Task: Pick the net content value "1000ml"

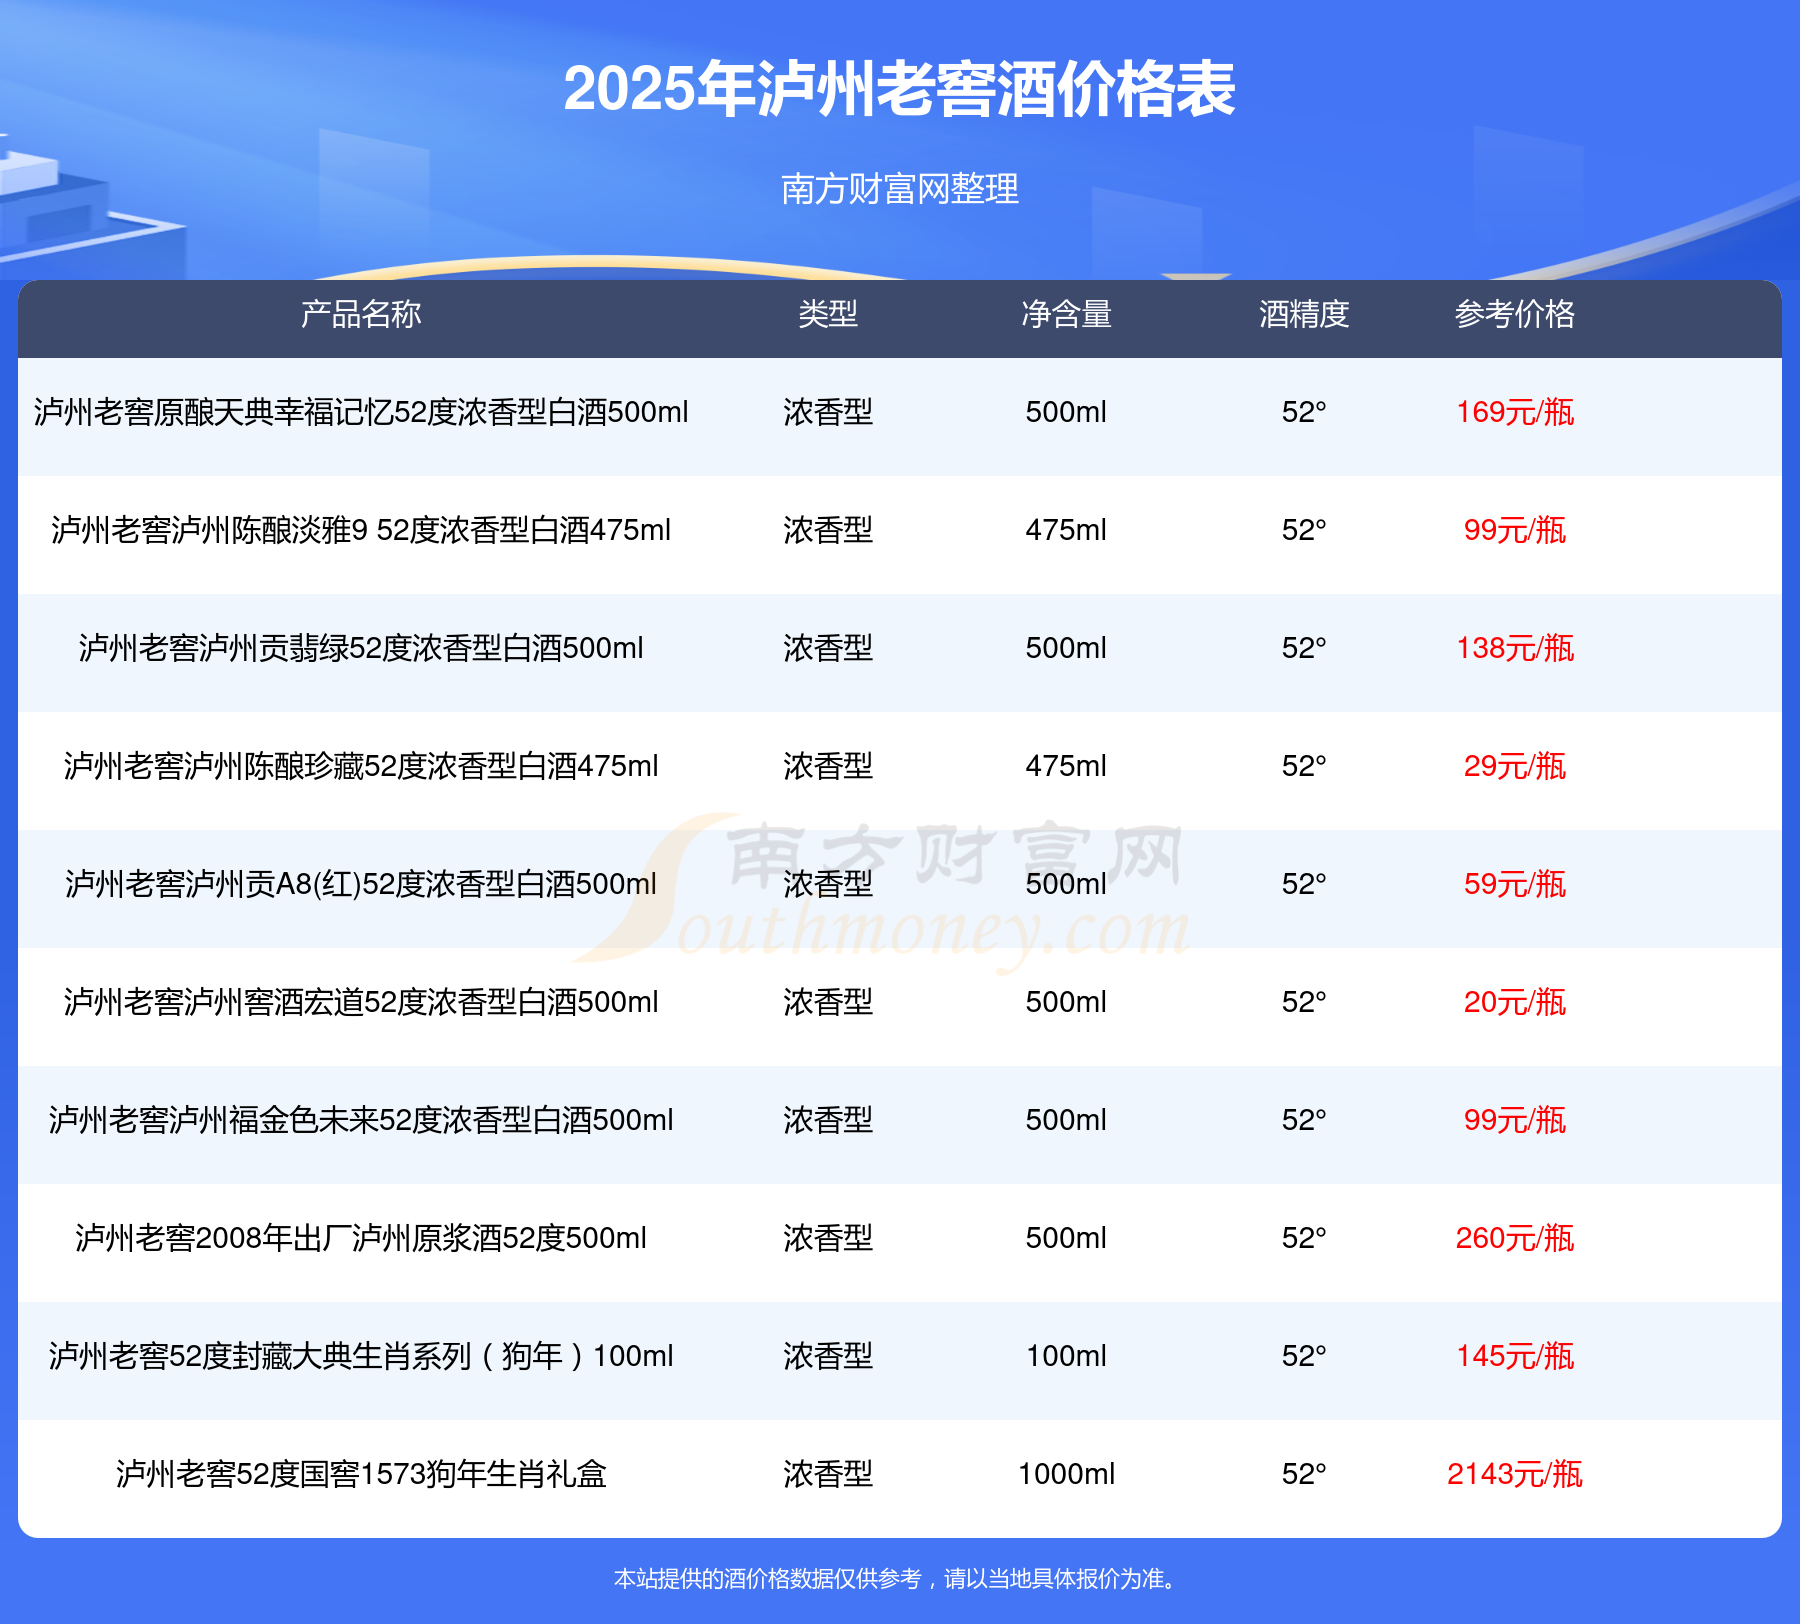Action: click(x=1066, y=1474)
